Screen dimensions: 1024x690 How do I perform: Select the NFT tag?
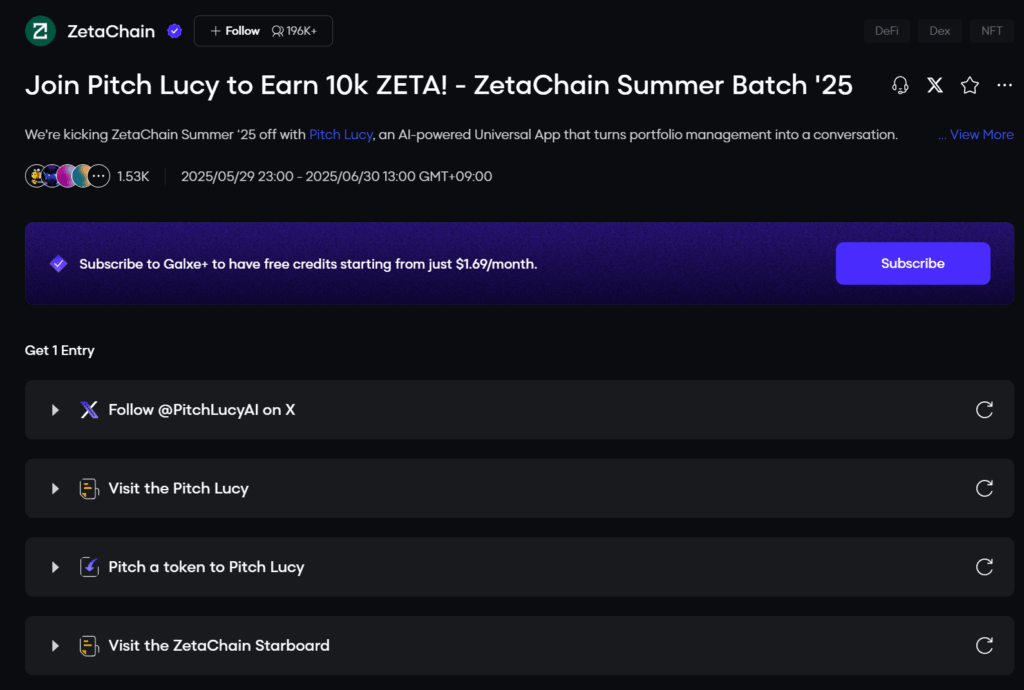click(x=991, y=31)
